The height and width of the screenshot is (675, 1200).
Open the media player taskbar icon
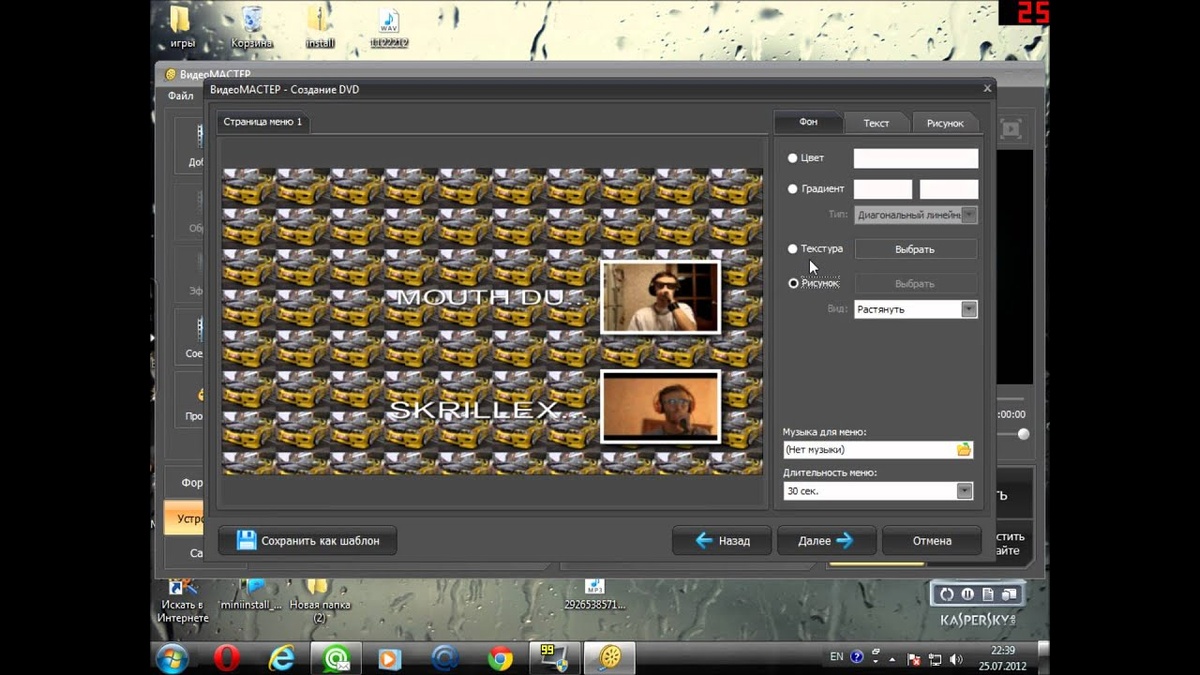point(390,658)
